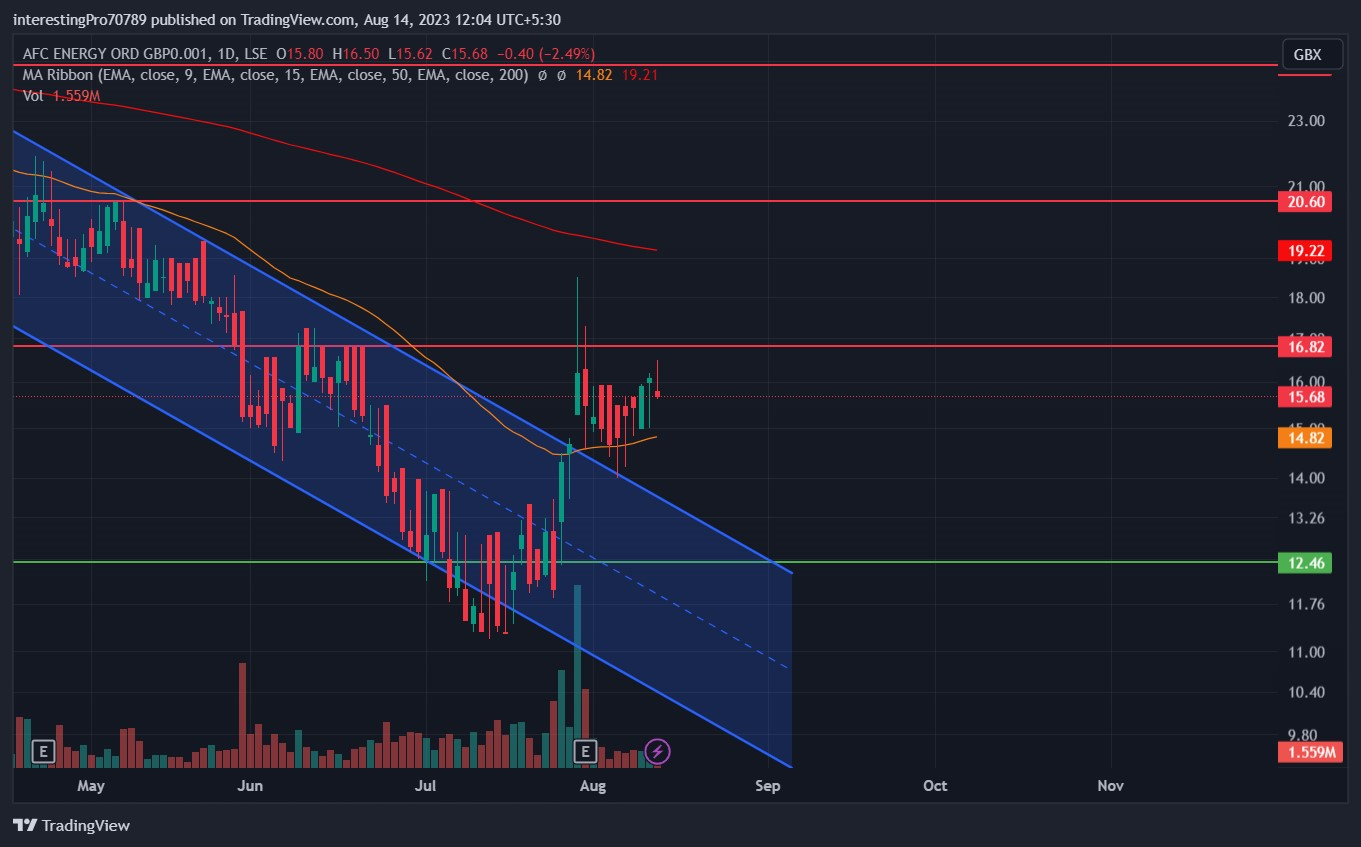Select the 15.68 current price label
Viewport: 1361px width, 847px height.
point(1306,397)
